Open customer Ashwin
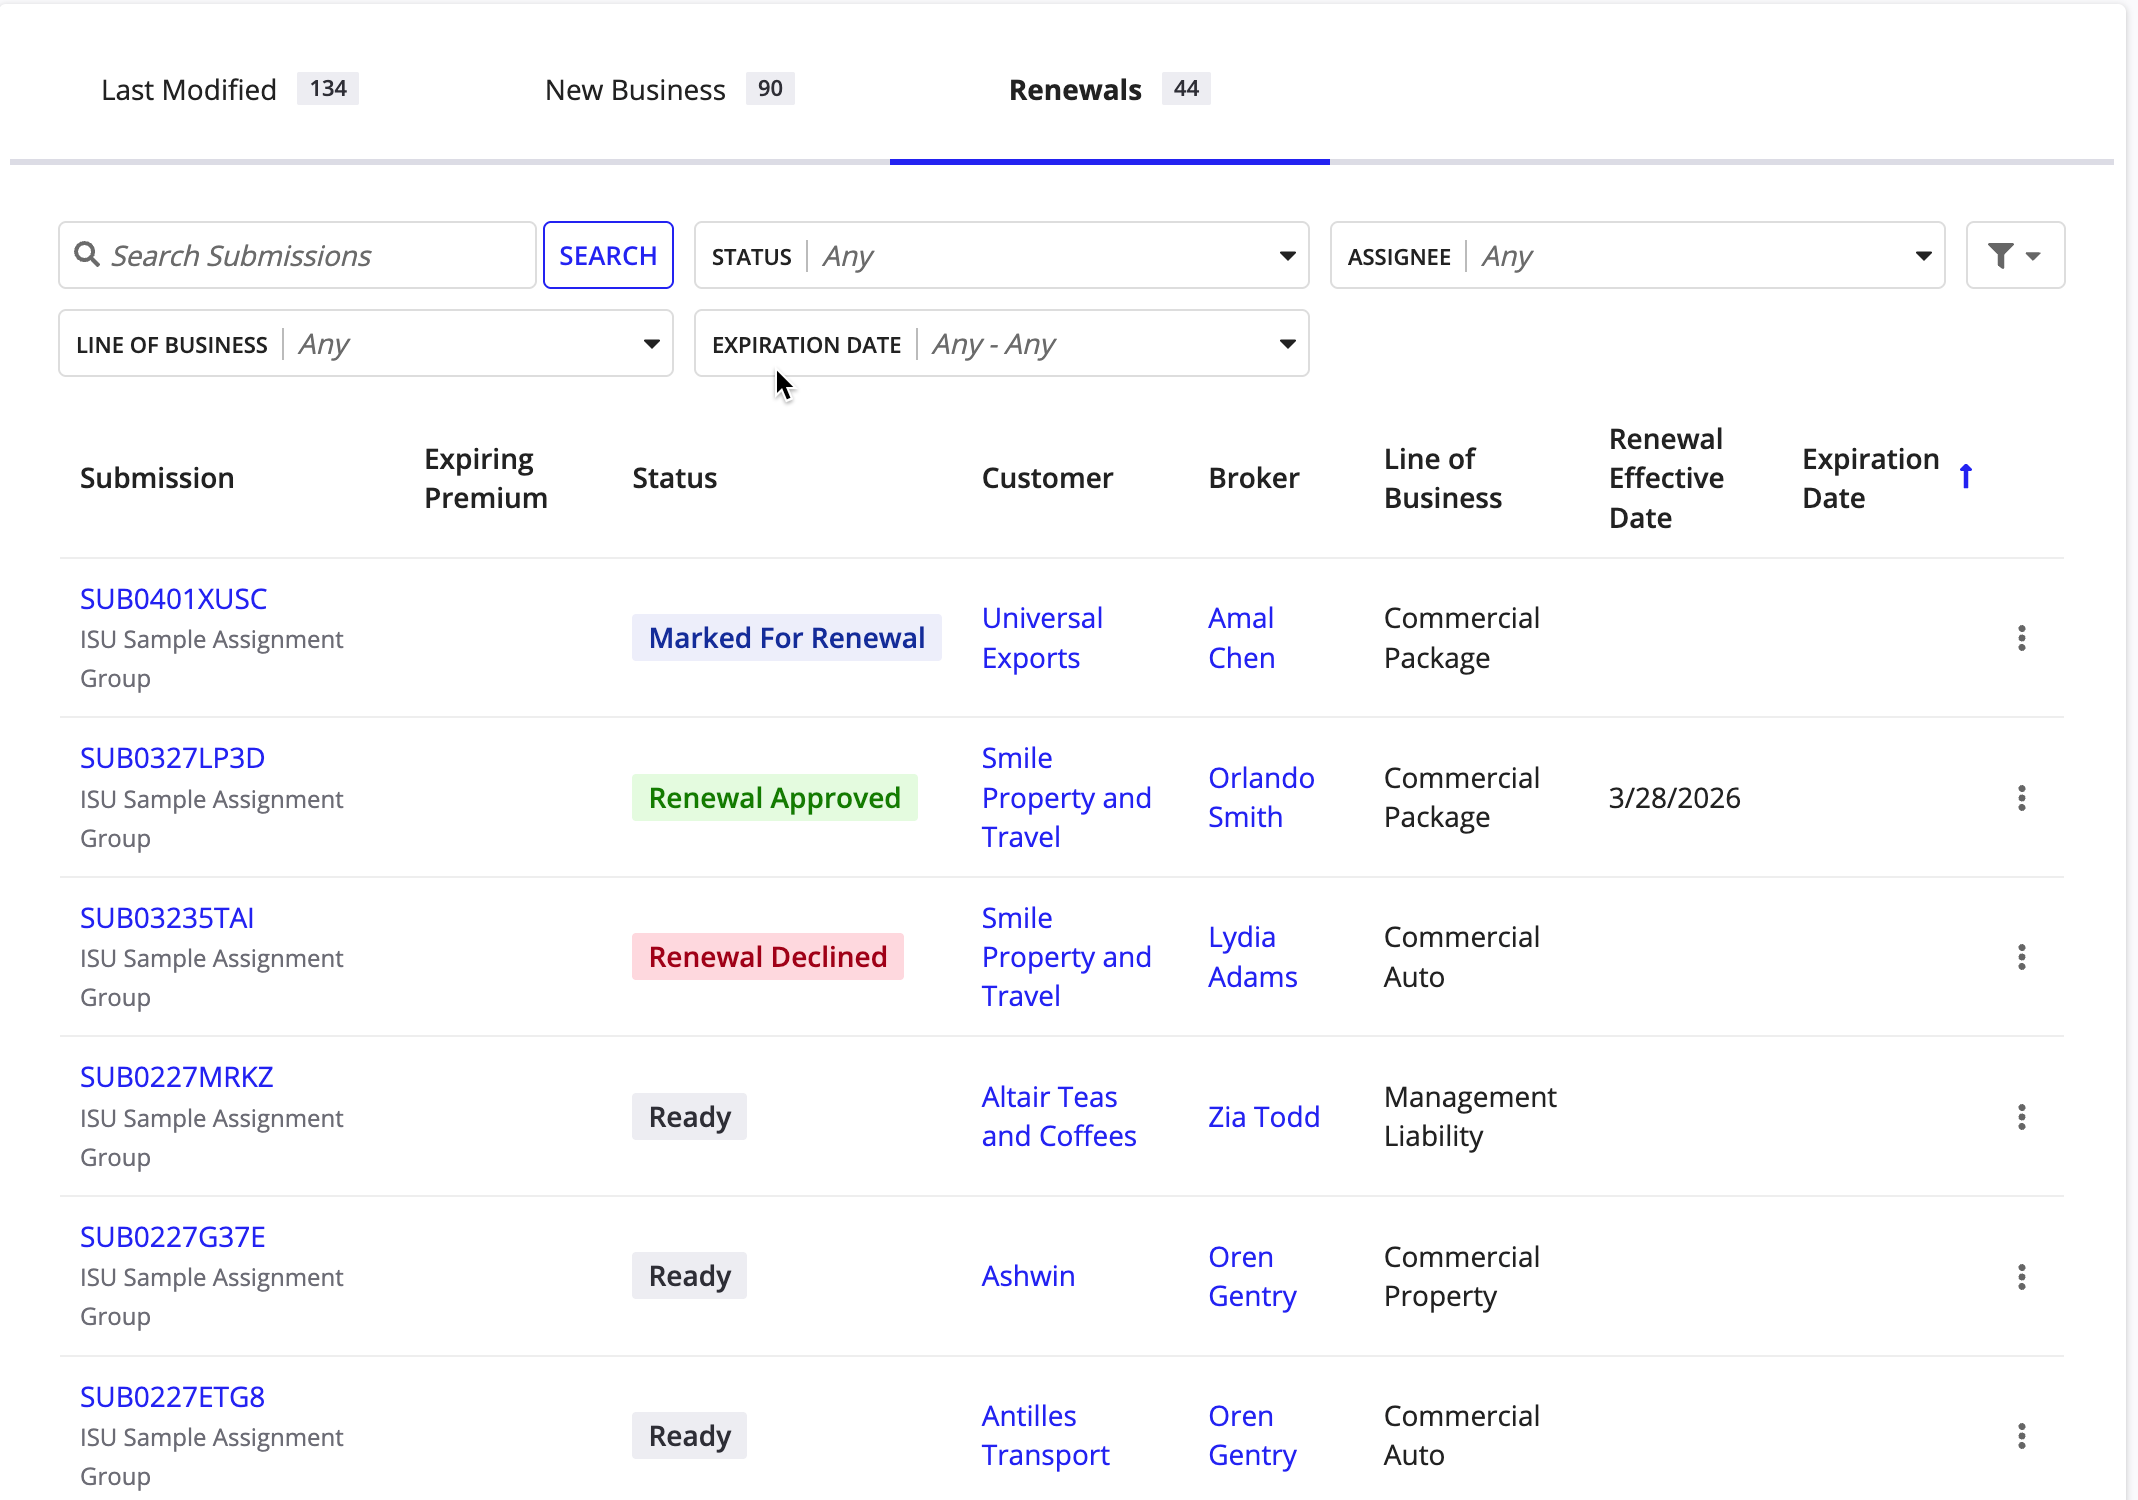2138x1500 pixels. 1028,1276
